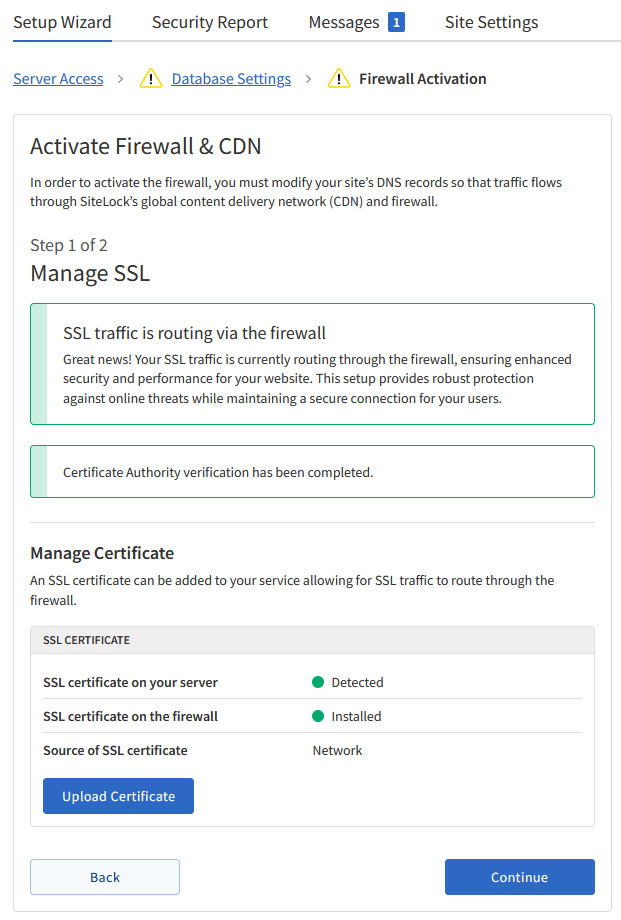Open the Setup Wizard tab
This screenshot has height=920, width=621.
tap(62, 22)
